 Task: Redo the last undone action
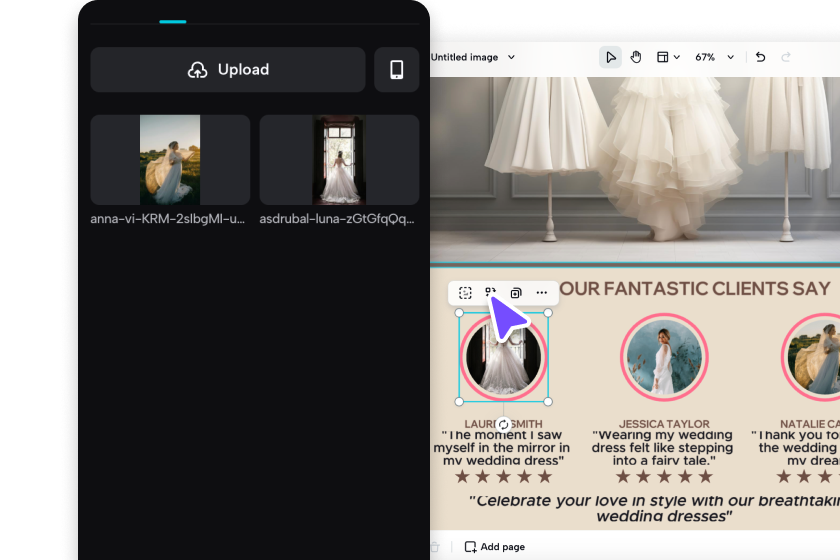point(786,57)
